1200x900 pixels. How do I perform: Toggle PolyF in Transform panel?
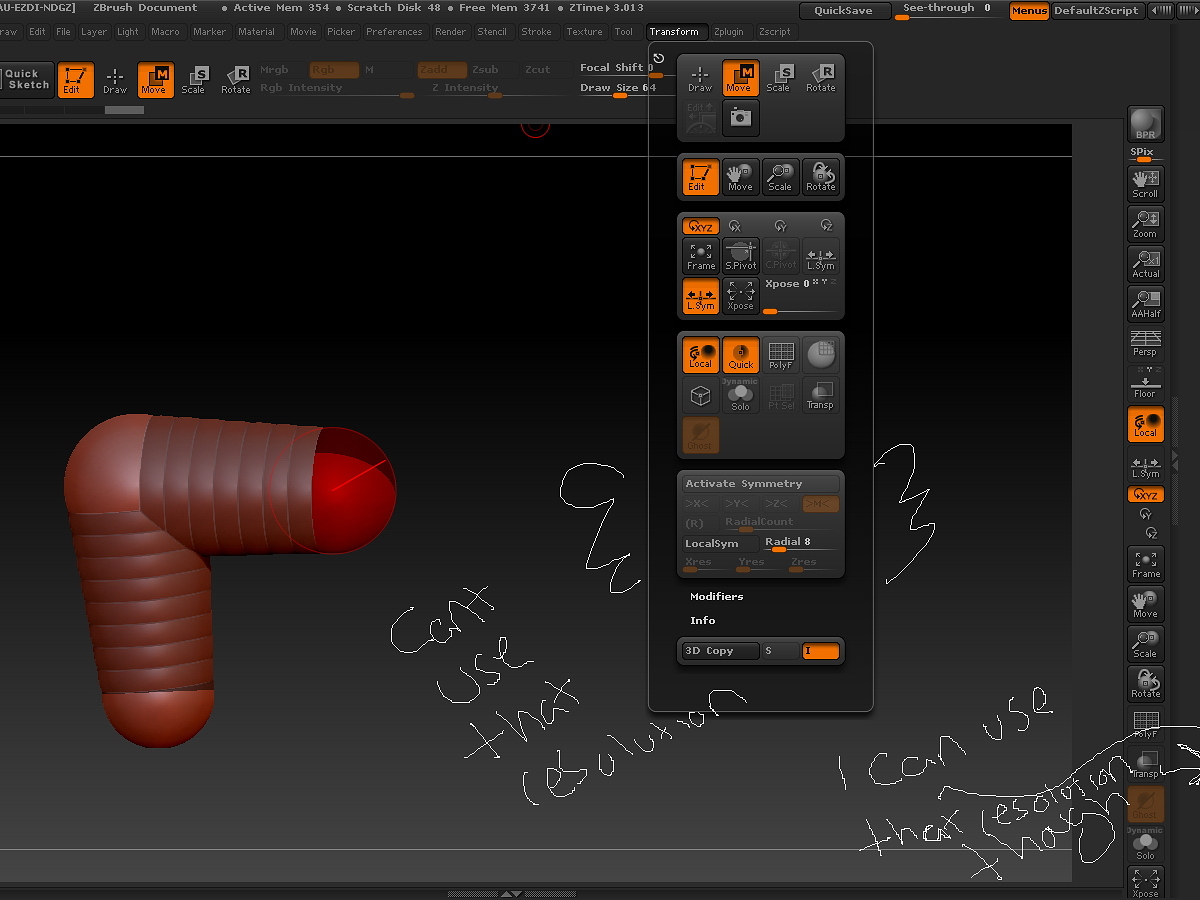click(781, 355)
